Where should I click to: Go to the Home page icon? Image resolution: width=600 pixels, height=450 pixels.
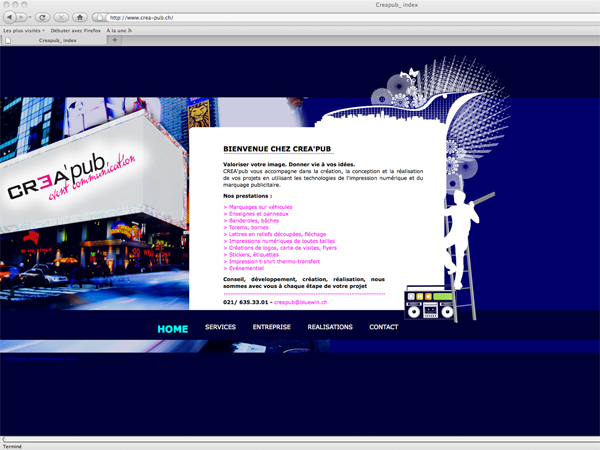coord(80,17)
